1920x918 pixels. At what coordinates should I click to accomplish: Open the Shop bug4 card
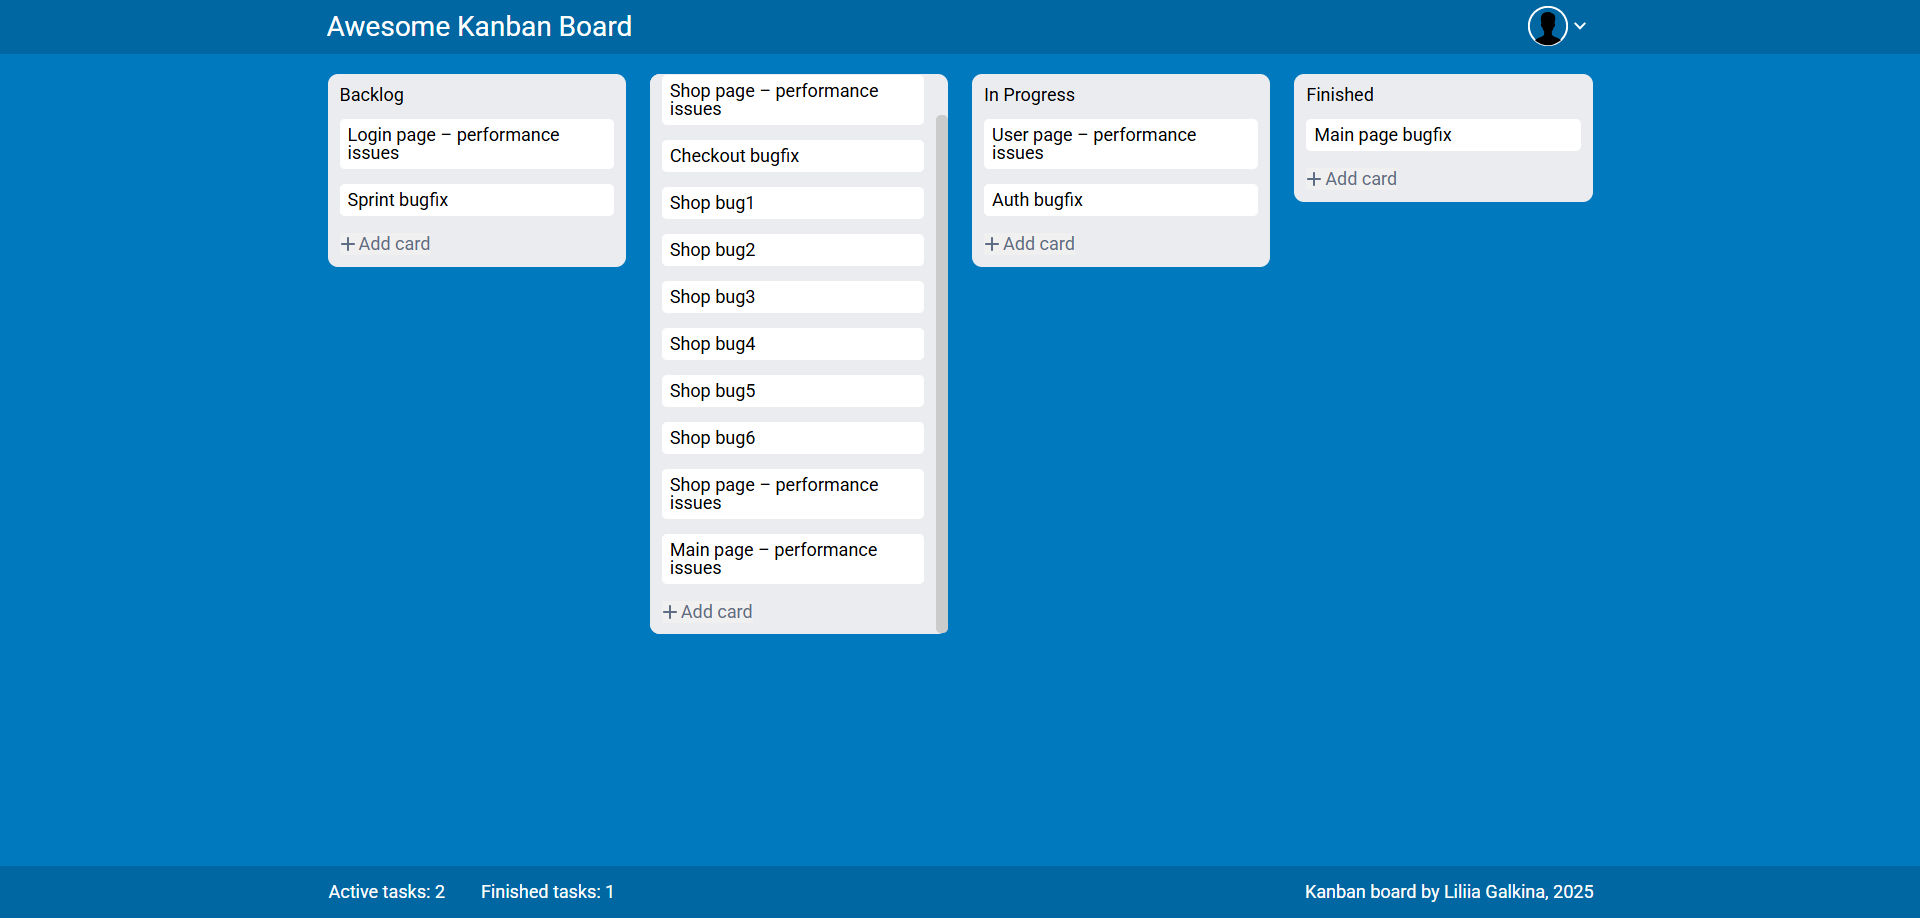792,344
